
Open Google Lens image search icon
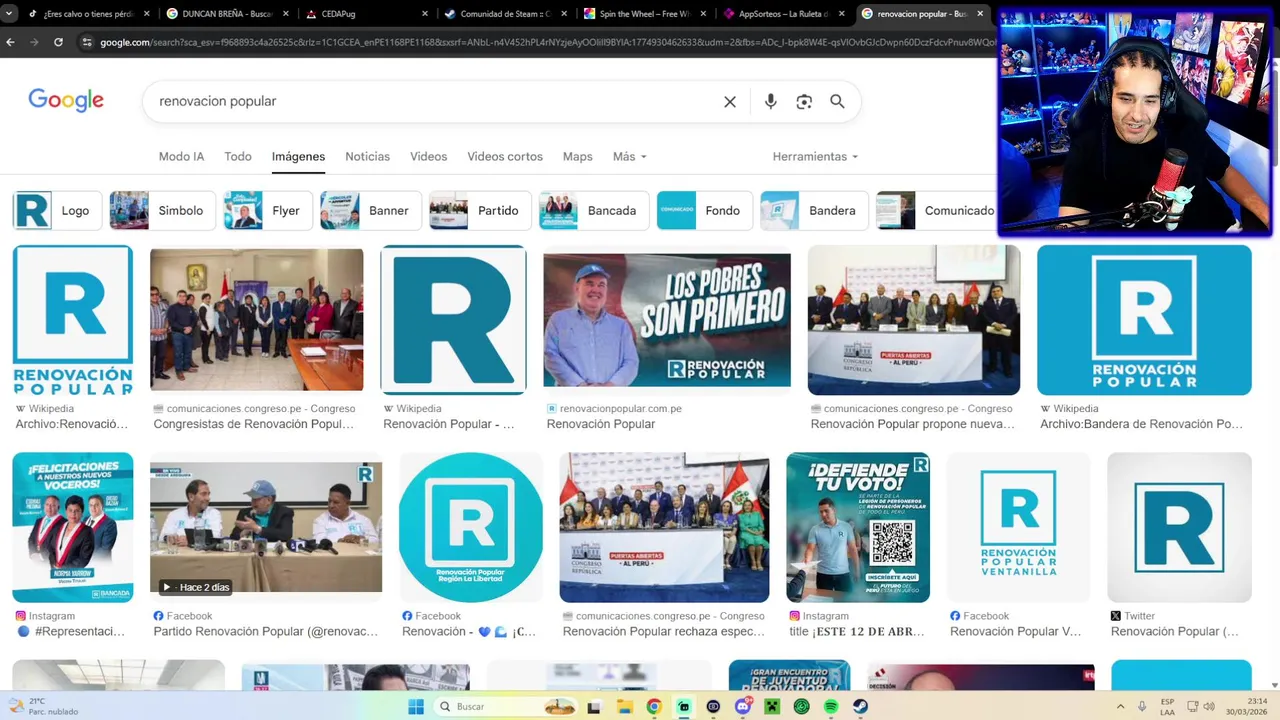point(804,102)
